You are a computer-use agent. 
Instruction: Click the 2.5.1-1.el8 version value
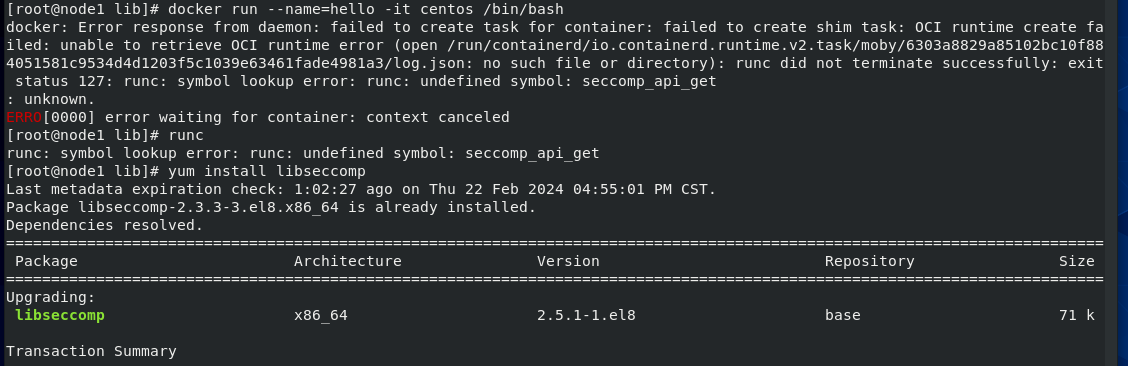[x=586, y=315]
